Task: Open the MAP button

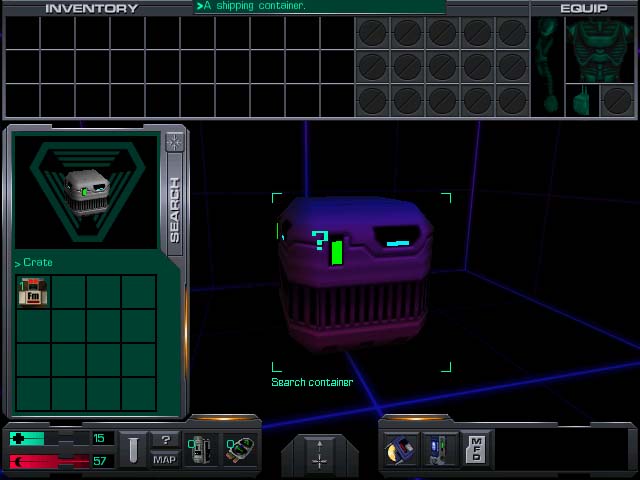Action: [164, 460]
